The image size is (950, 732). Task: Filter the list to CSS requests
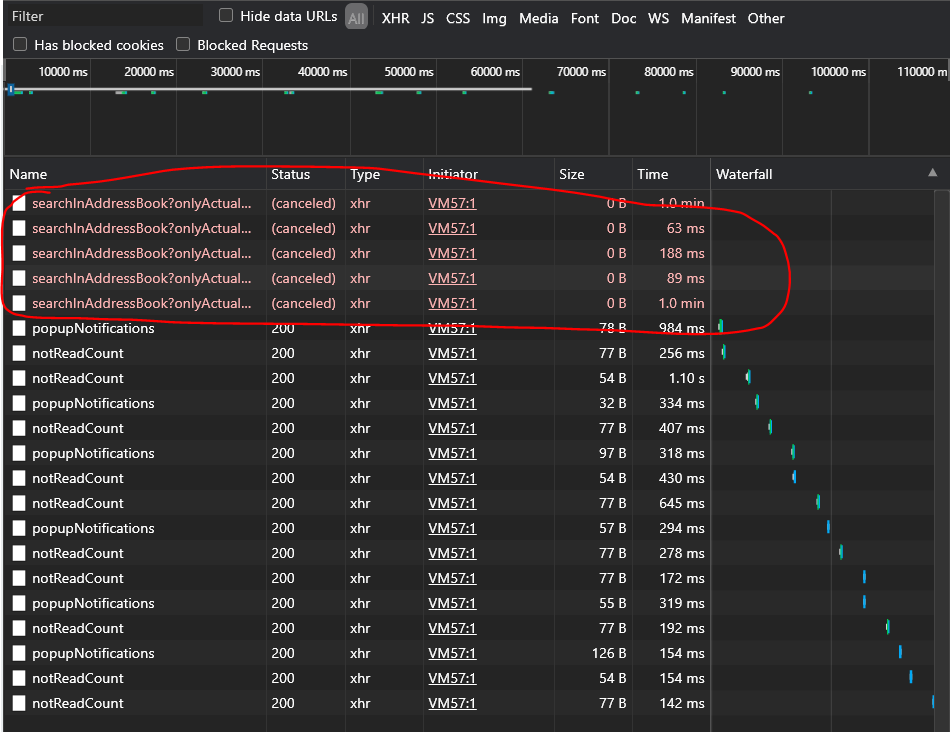pos(458,18)
